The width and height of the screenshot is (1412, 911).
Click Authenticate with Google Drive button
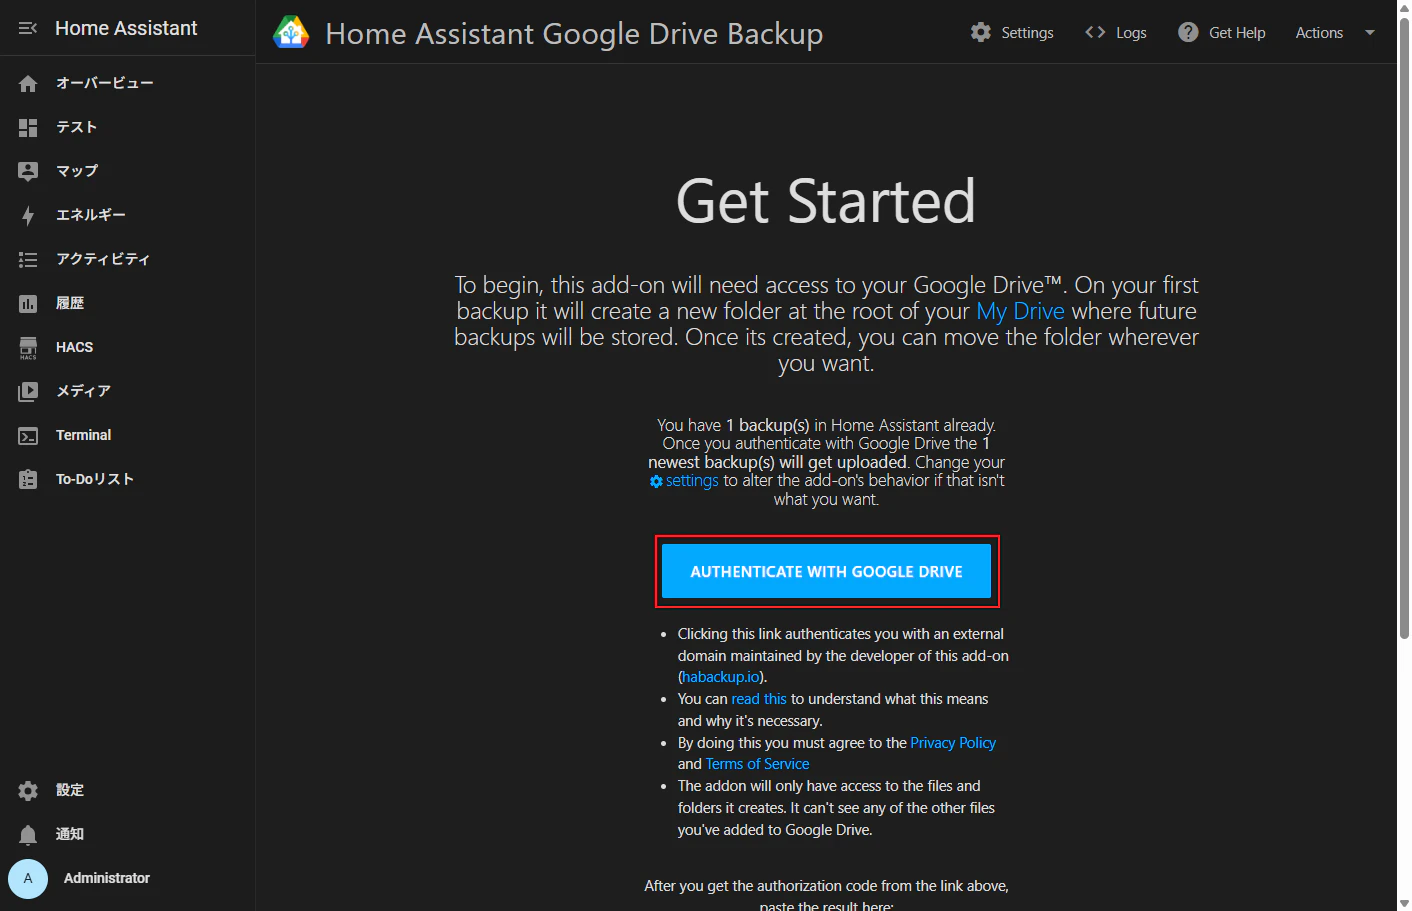[827, 571]
